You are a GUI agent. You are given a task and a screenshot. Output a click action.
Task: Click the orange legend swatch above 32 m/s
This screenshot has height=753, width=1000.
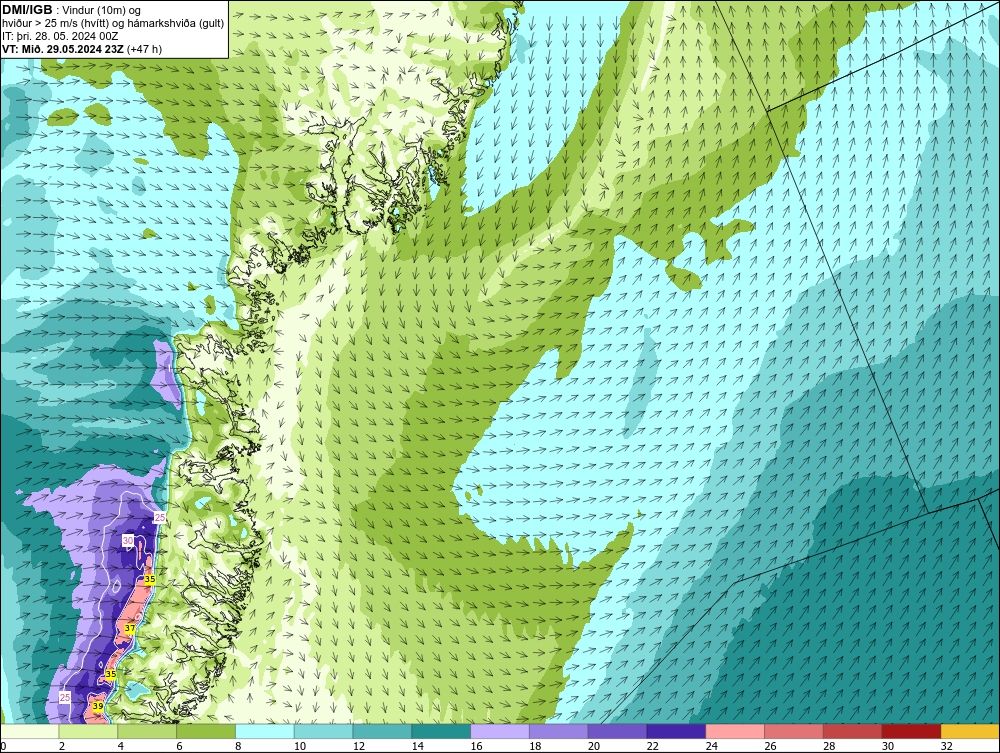click(x=970, y=731)
